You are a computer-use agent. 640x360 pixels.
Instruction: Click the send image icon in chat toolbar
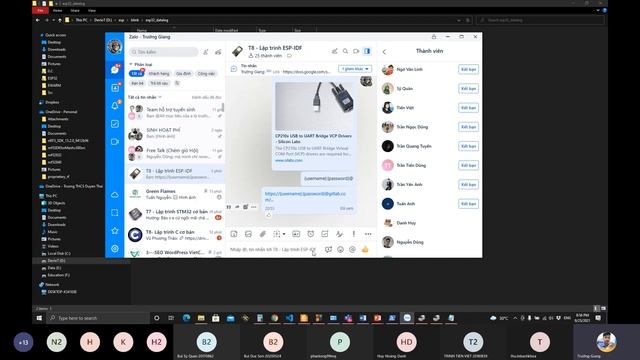(x=248, y=234)
